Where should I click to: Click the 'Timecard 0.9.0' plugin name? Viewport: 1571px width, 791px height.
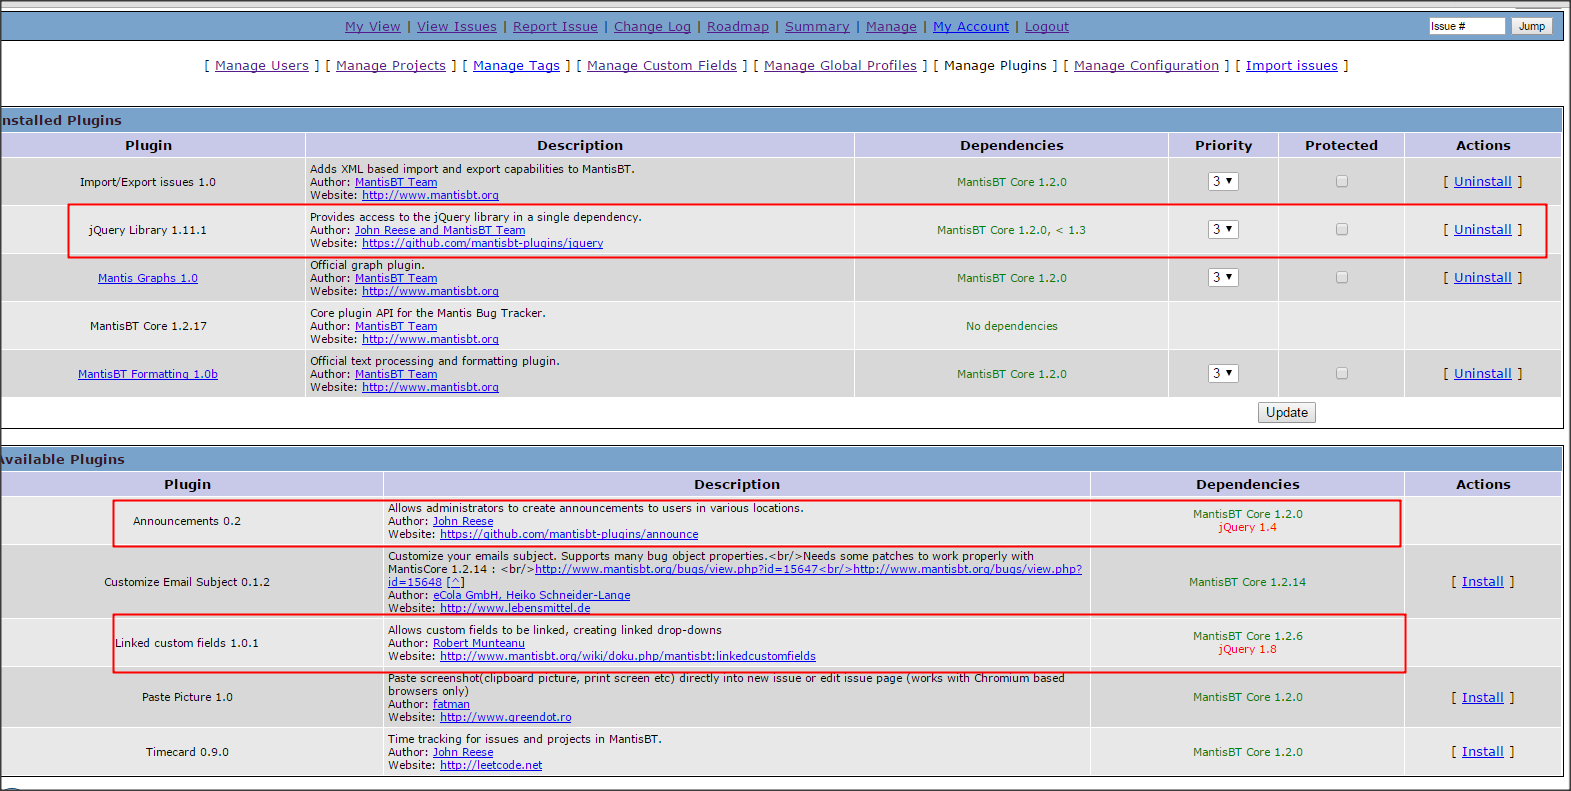(187, 752)
